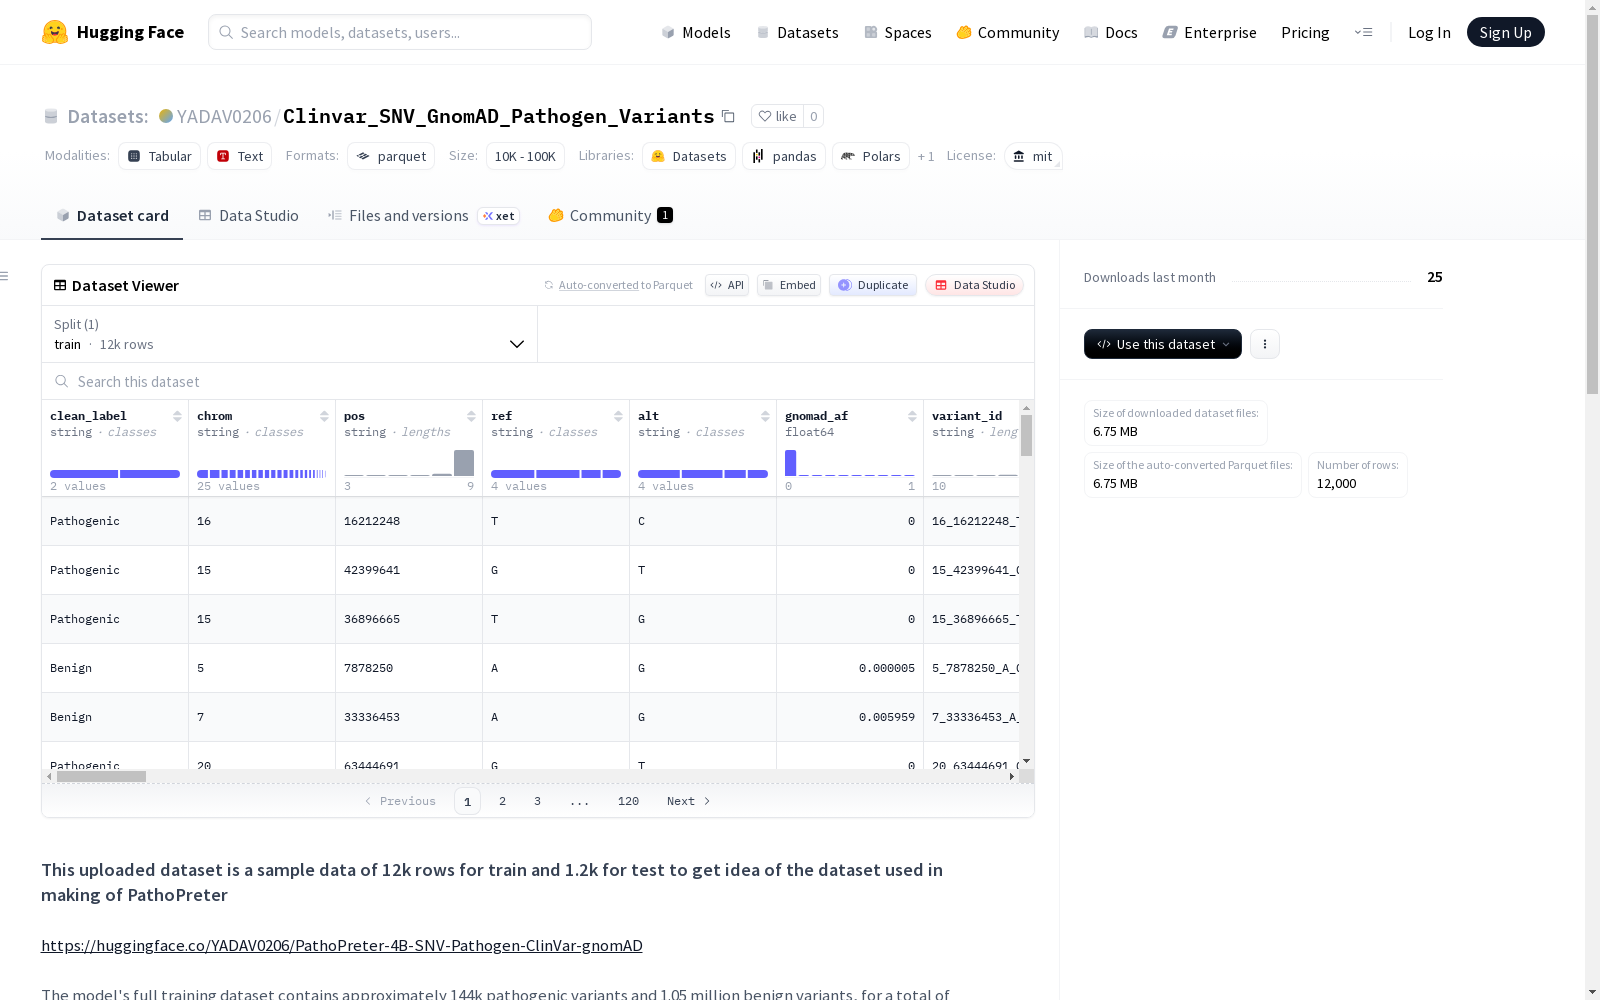Open the left sidebar hamburger icon
The image size is (1600, 1000).
(4, 276)
